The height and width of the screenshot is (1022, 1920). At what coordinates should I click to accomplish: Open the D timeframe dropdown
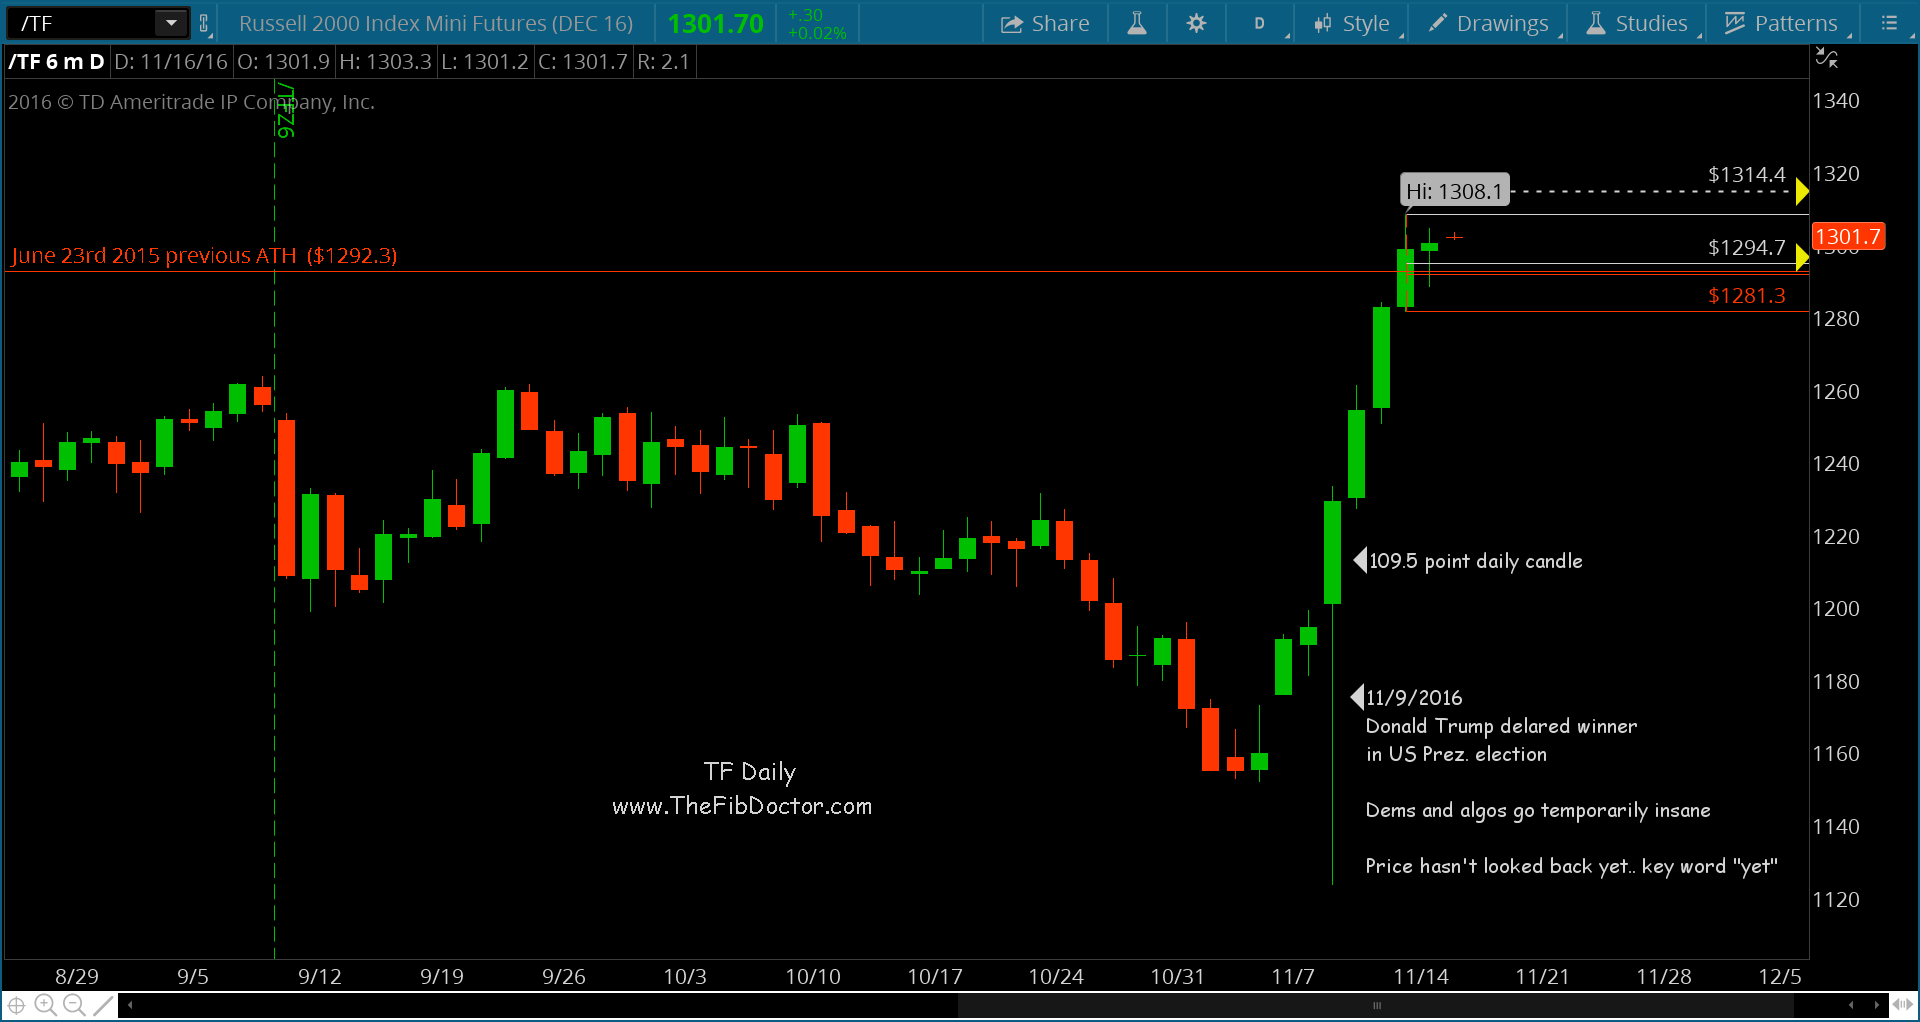click(x=1260, y=23)
